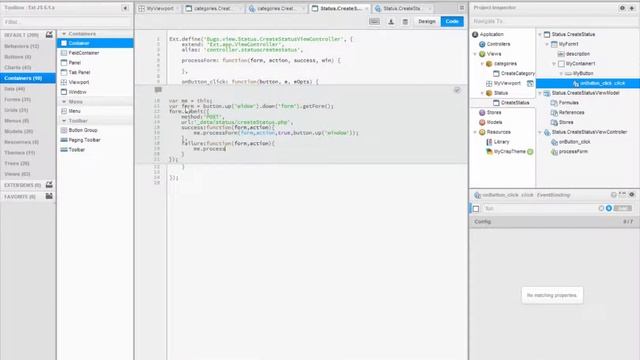Toggle the checkbox beside the config filter field
Screen dimensions: 640x360
tap(476, 209)
